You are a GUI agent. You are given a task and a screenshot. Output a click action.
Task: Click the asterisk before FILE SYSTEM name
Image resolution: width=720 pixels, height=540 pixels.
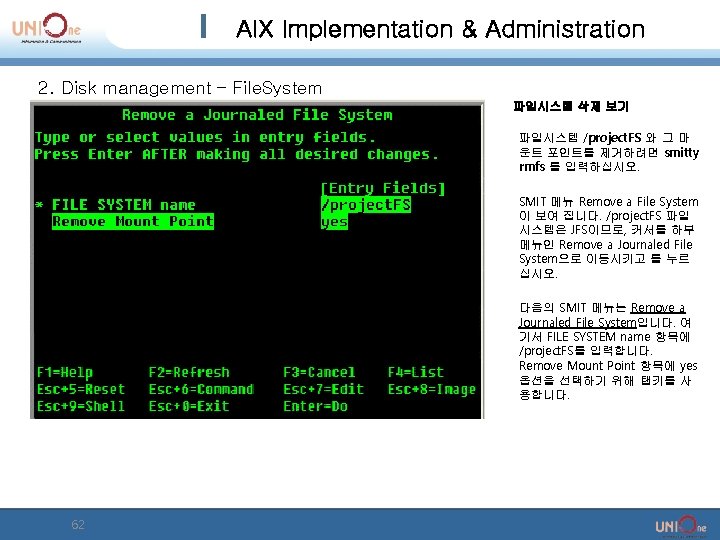pyautogui.click(x=39, y=205)
